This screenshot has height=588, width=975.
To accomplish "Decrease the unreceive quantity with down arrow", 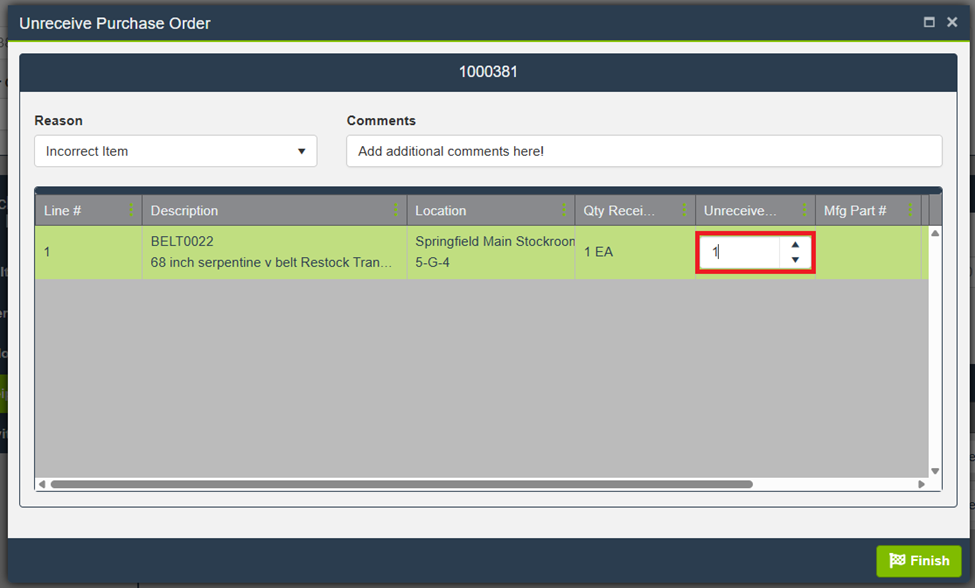I will [x=795, y=260].
